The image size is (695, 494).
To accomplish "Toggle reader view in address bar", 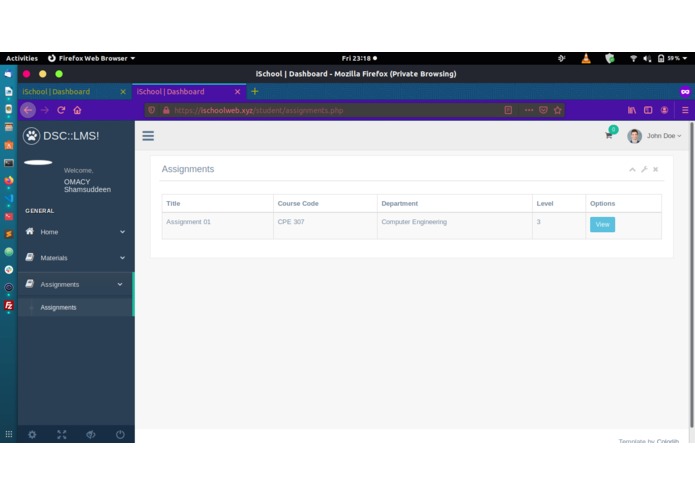I will 508,110.
